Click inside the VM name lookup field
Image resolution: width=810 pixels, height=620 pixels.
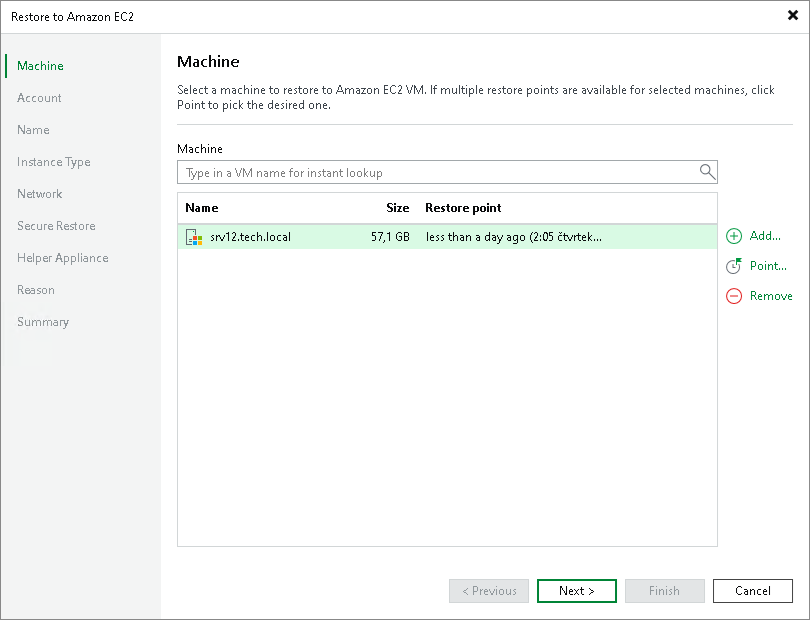coord(430,172)
